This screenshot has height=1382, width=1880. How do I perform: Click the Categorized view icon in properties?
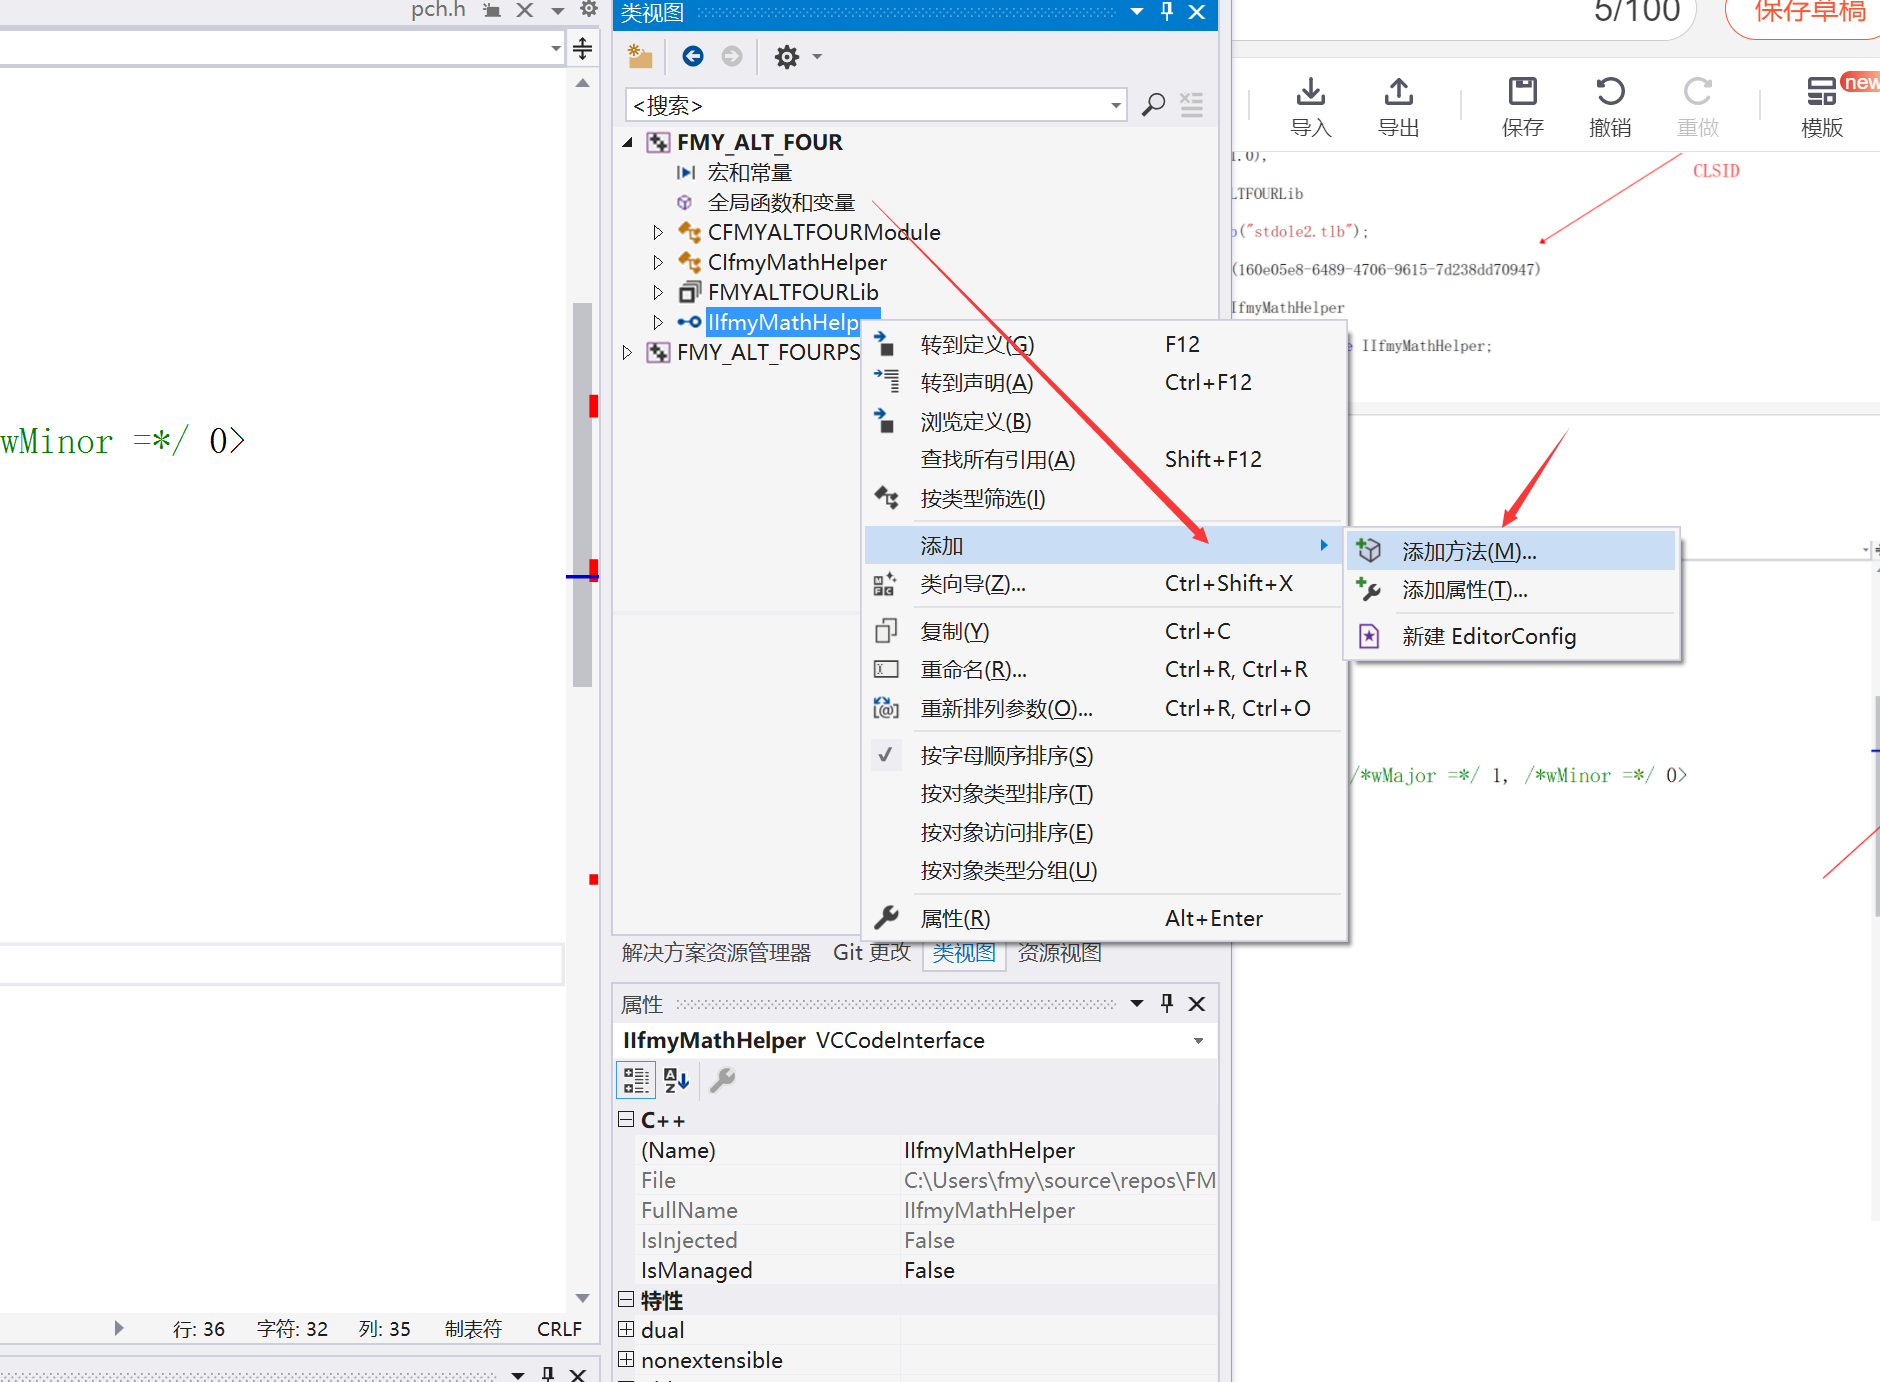coord(636,1080)
